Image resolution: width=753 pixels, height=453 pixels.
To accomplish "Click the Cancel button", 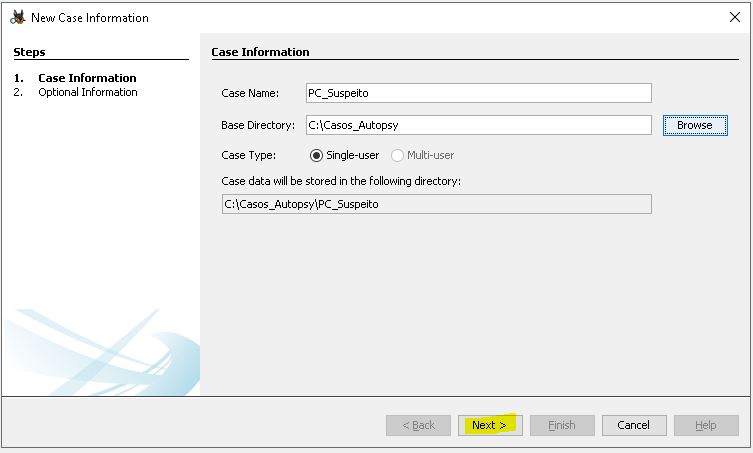I will click(633, 425).
